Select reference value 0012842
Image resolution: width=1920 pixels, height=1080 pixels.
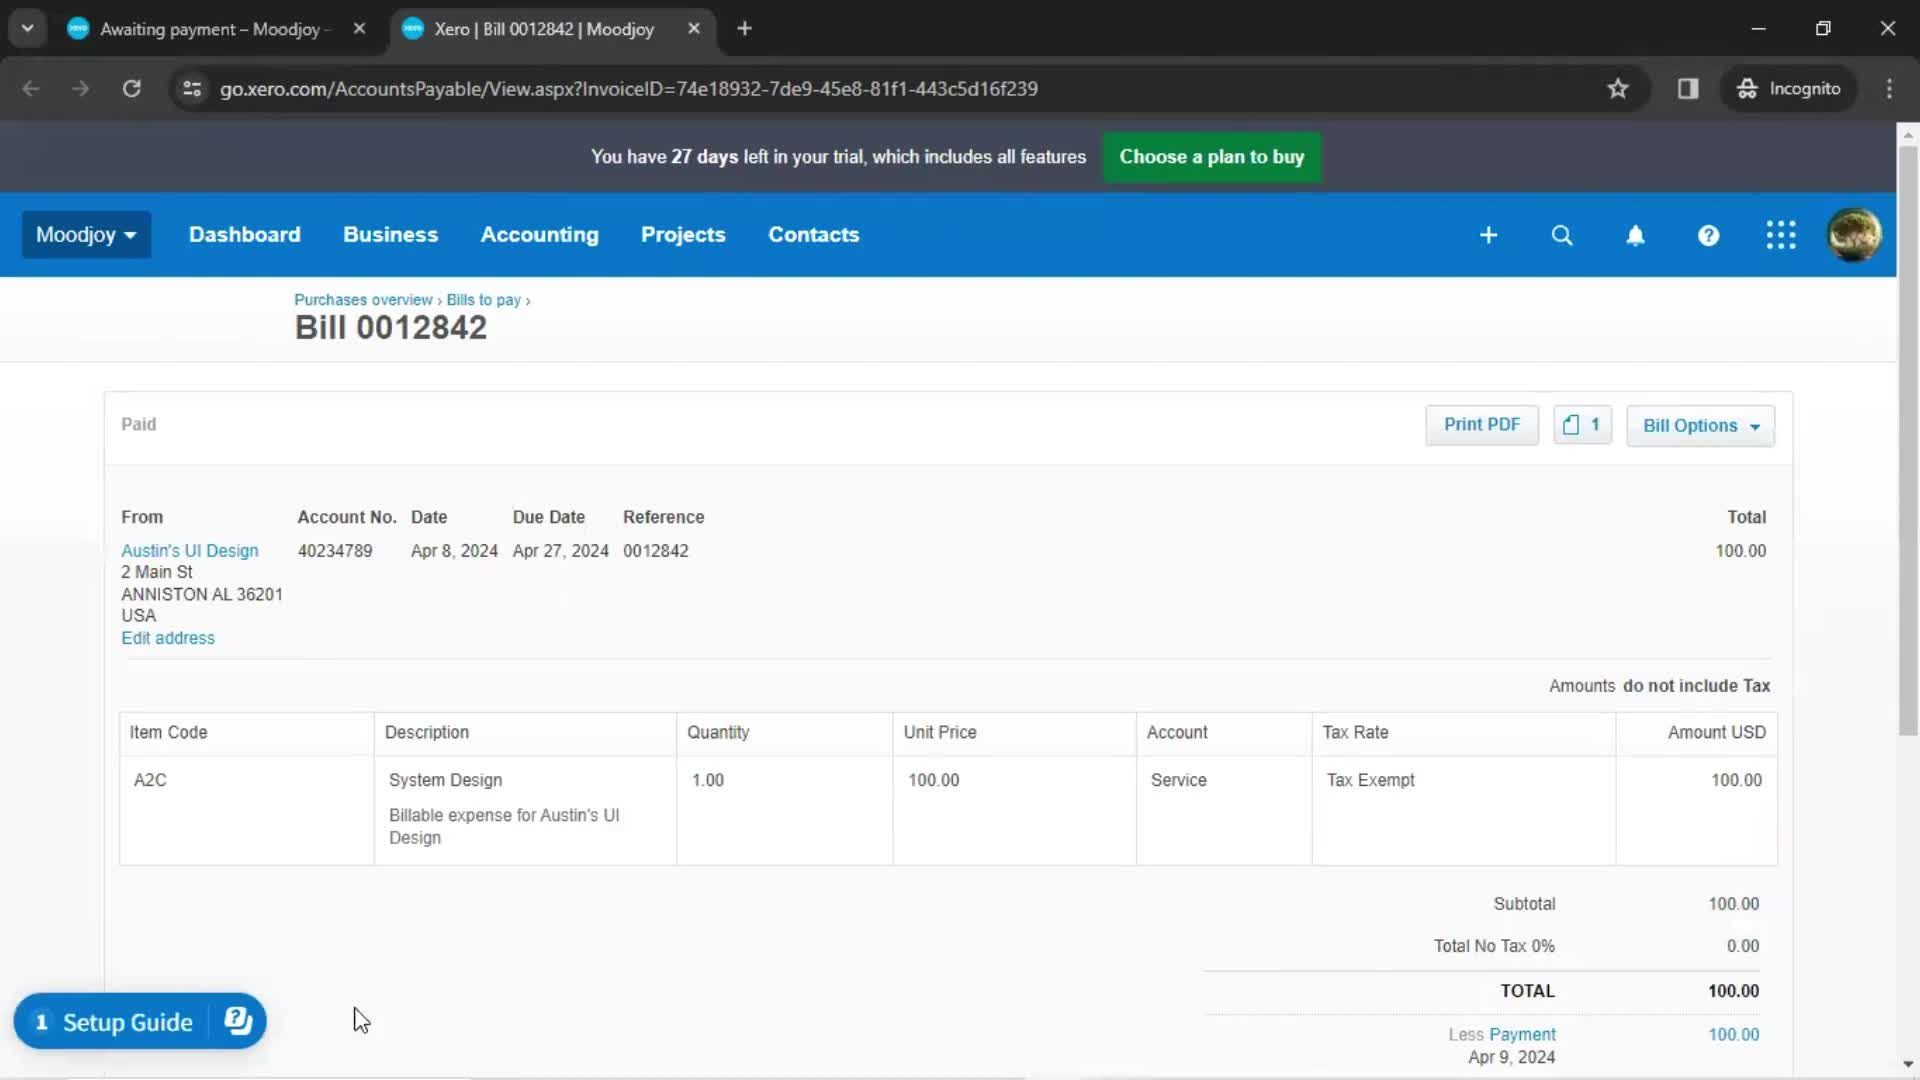click(655, 551)
